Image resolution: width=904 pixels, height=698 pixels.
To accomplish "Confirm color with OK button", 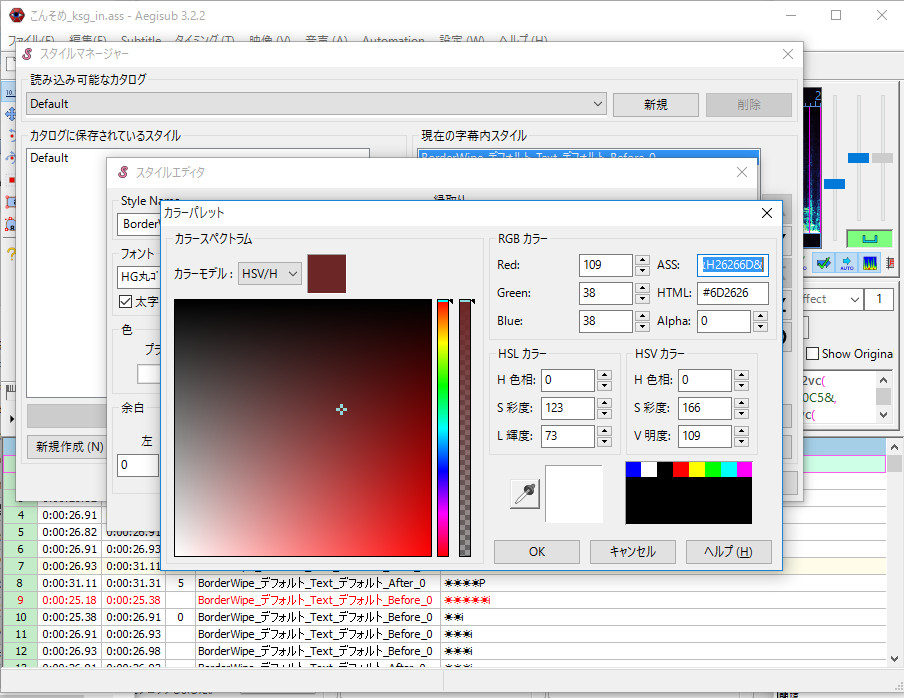I will (x=537, y=552).
